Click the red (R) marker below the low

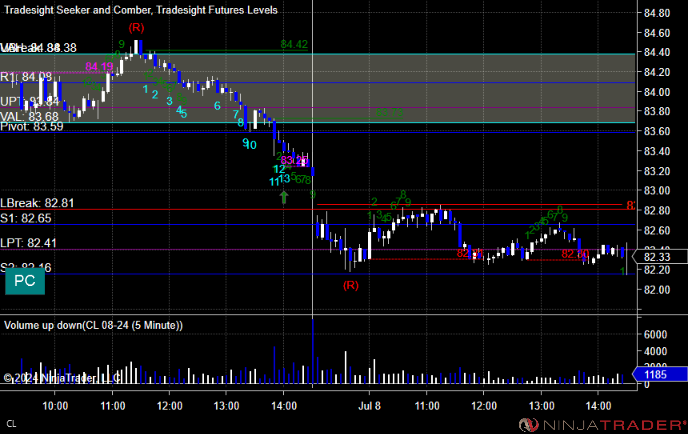[x=351, y=286]
